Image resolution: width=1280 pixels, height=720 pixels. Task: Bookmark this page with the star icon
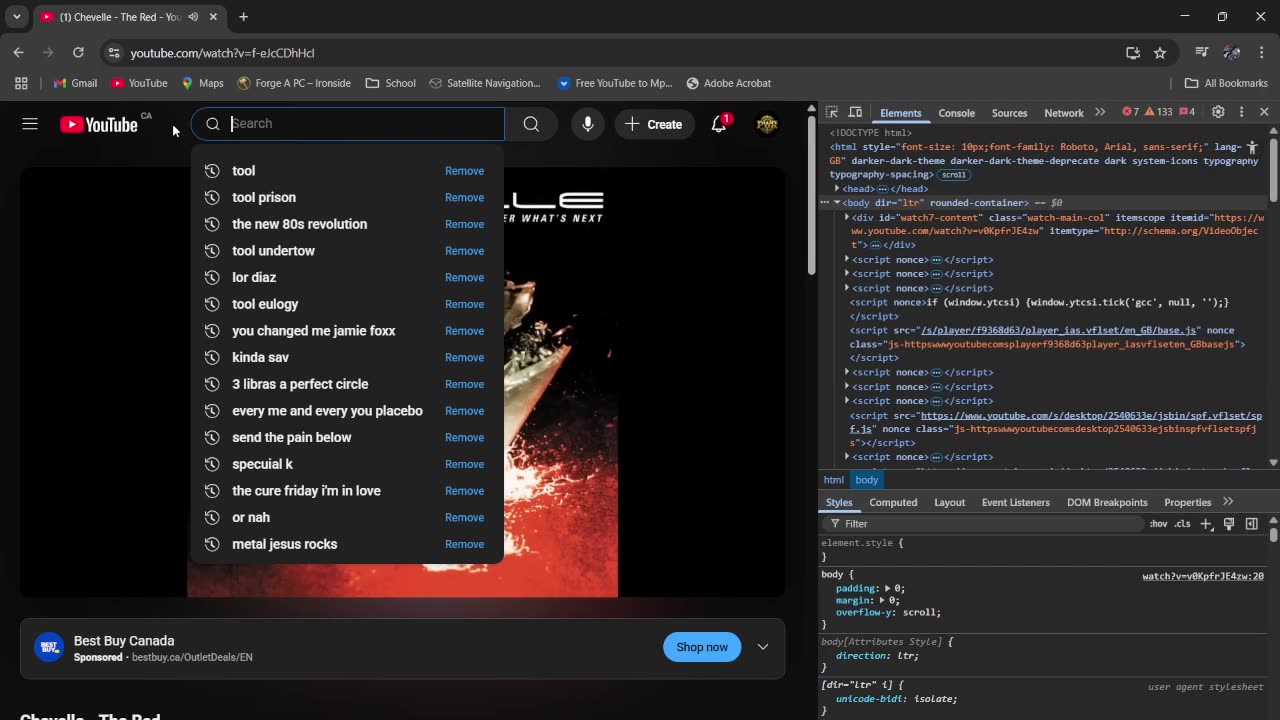coord(1160,53)
